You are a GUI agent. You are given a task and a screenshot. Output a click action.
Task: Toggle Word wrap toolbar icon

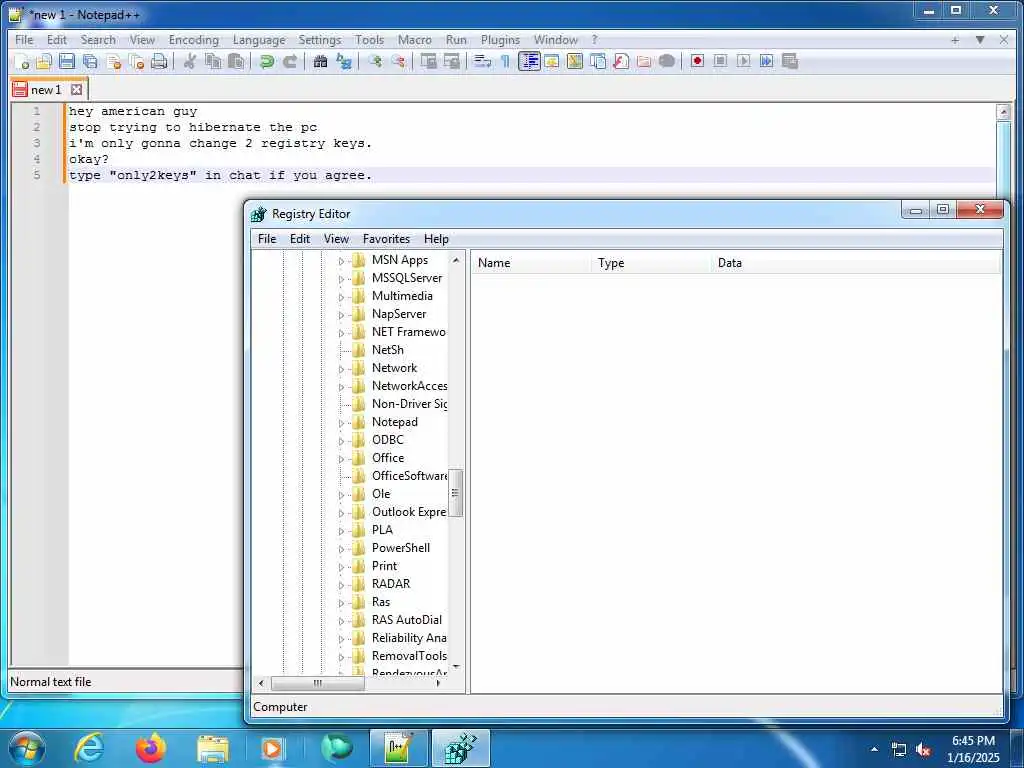point(482,61)
